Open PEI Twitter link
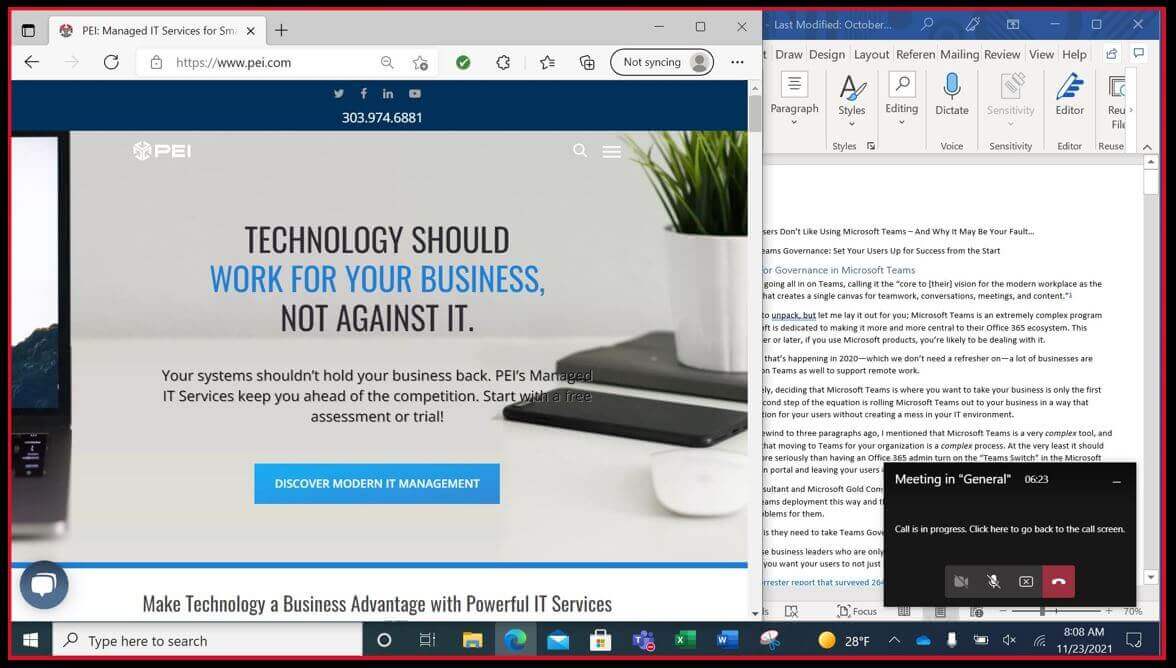This screenshot has height=668, width=1176. 339,94
